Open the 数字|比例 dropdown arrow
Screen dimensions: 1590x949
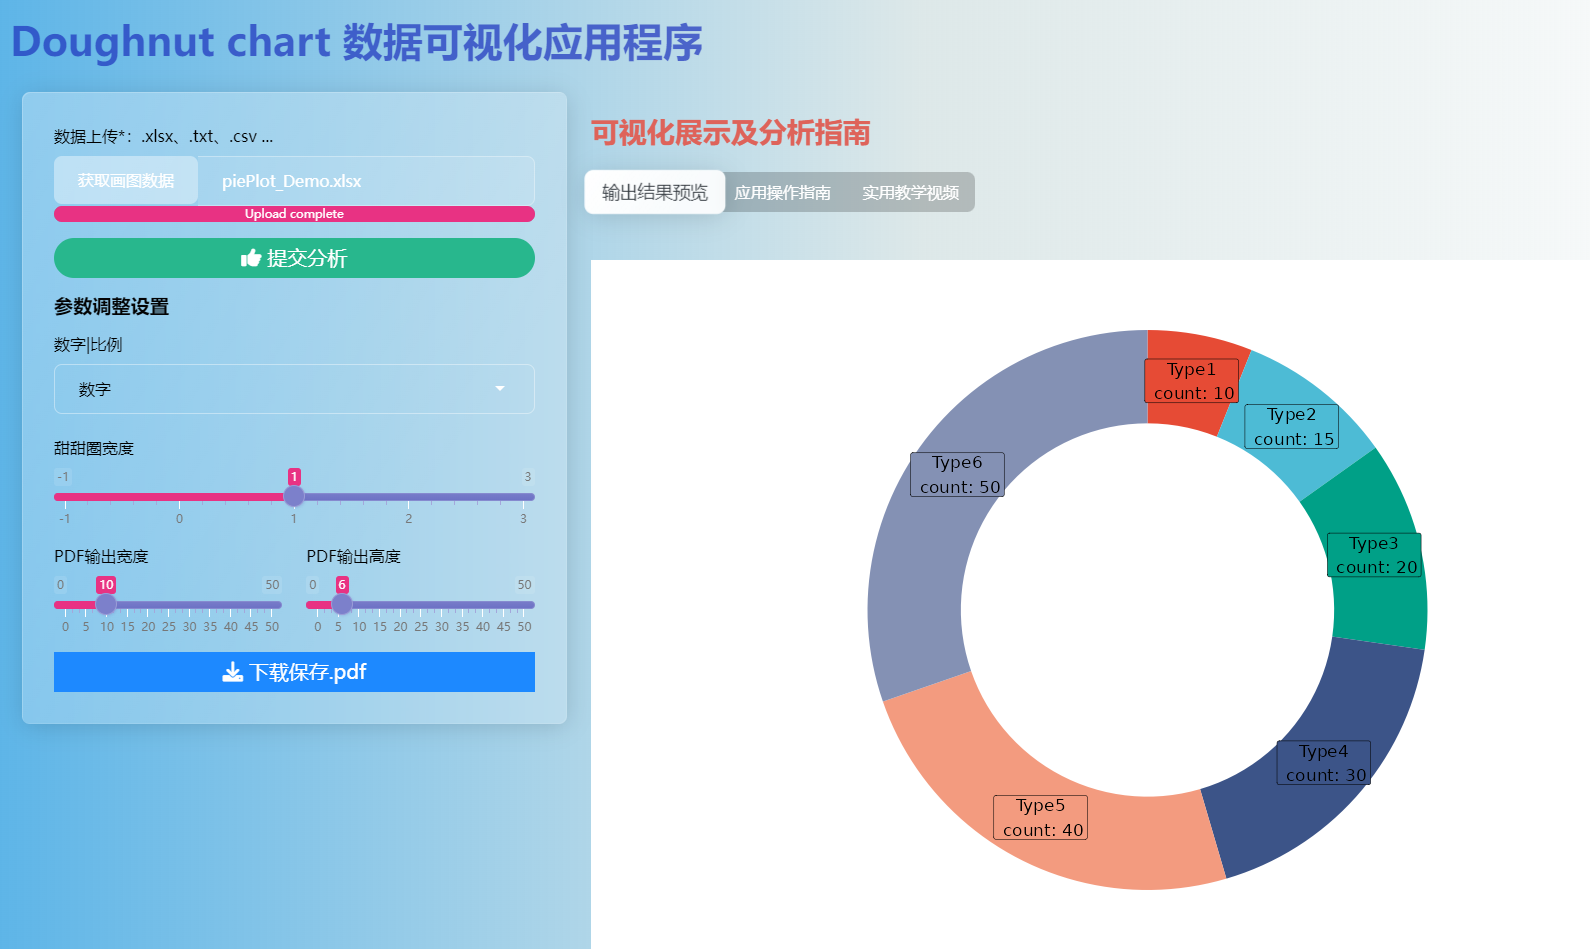(x=500, y=389)
